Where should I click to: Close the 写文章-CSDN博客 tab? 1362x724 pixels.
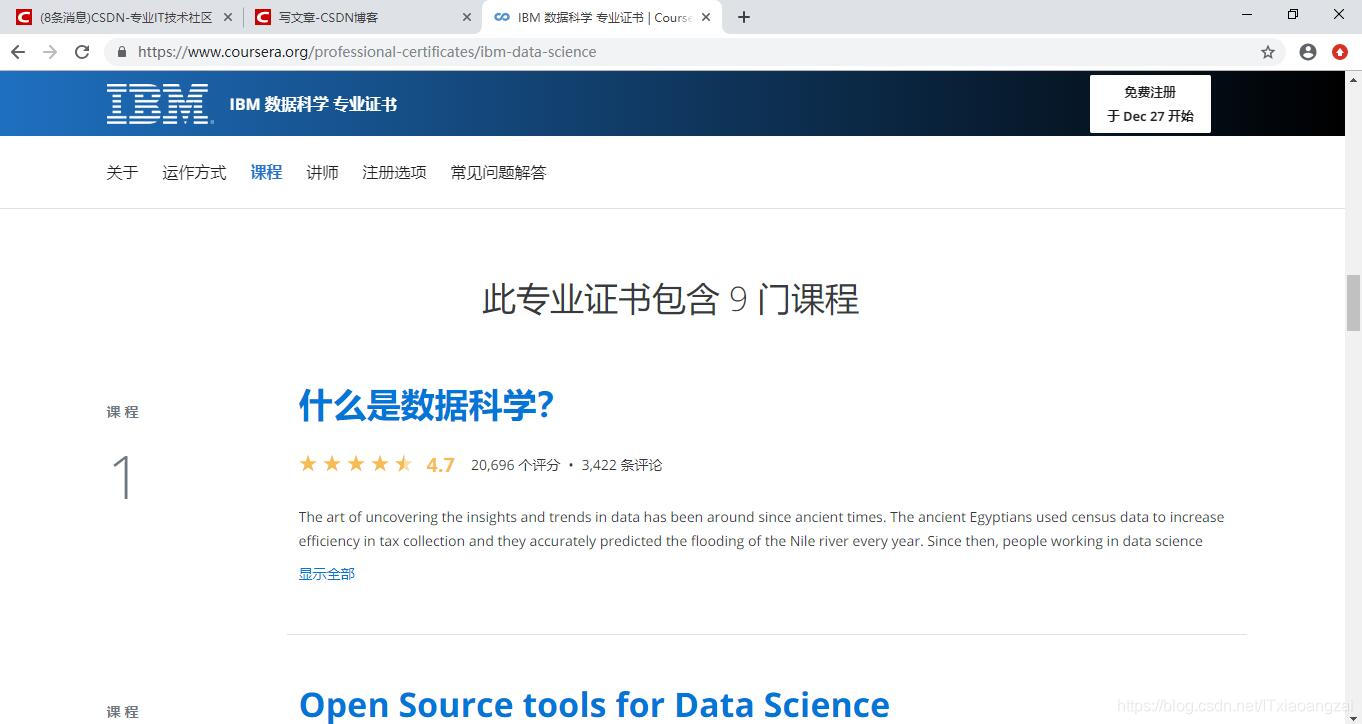pos(467,17)
